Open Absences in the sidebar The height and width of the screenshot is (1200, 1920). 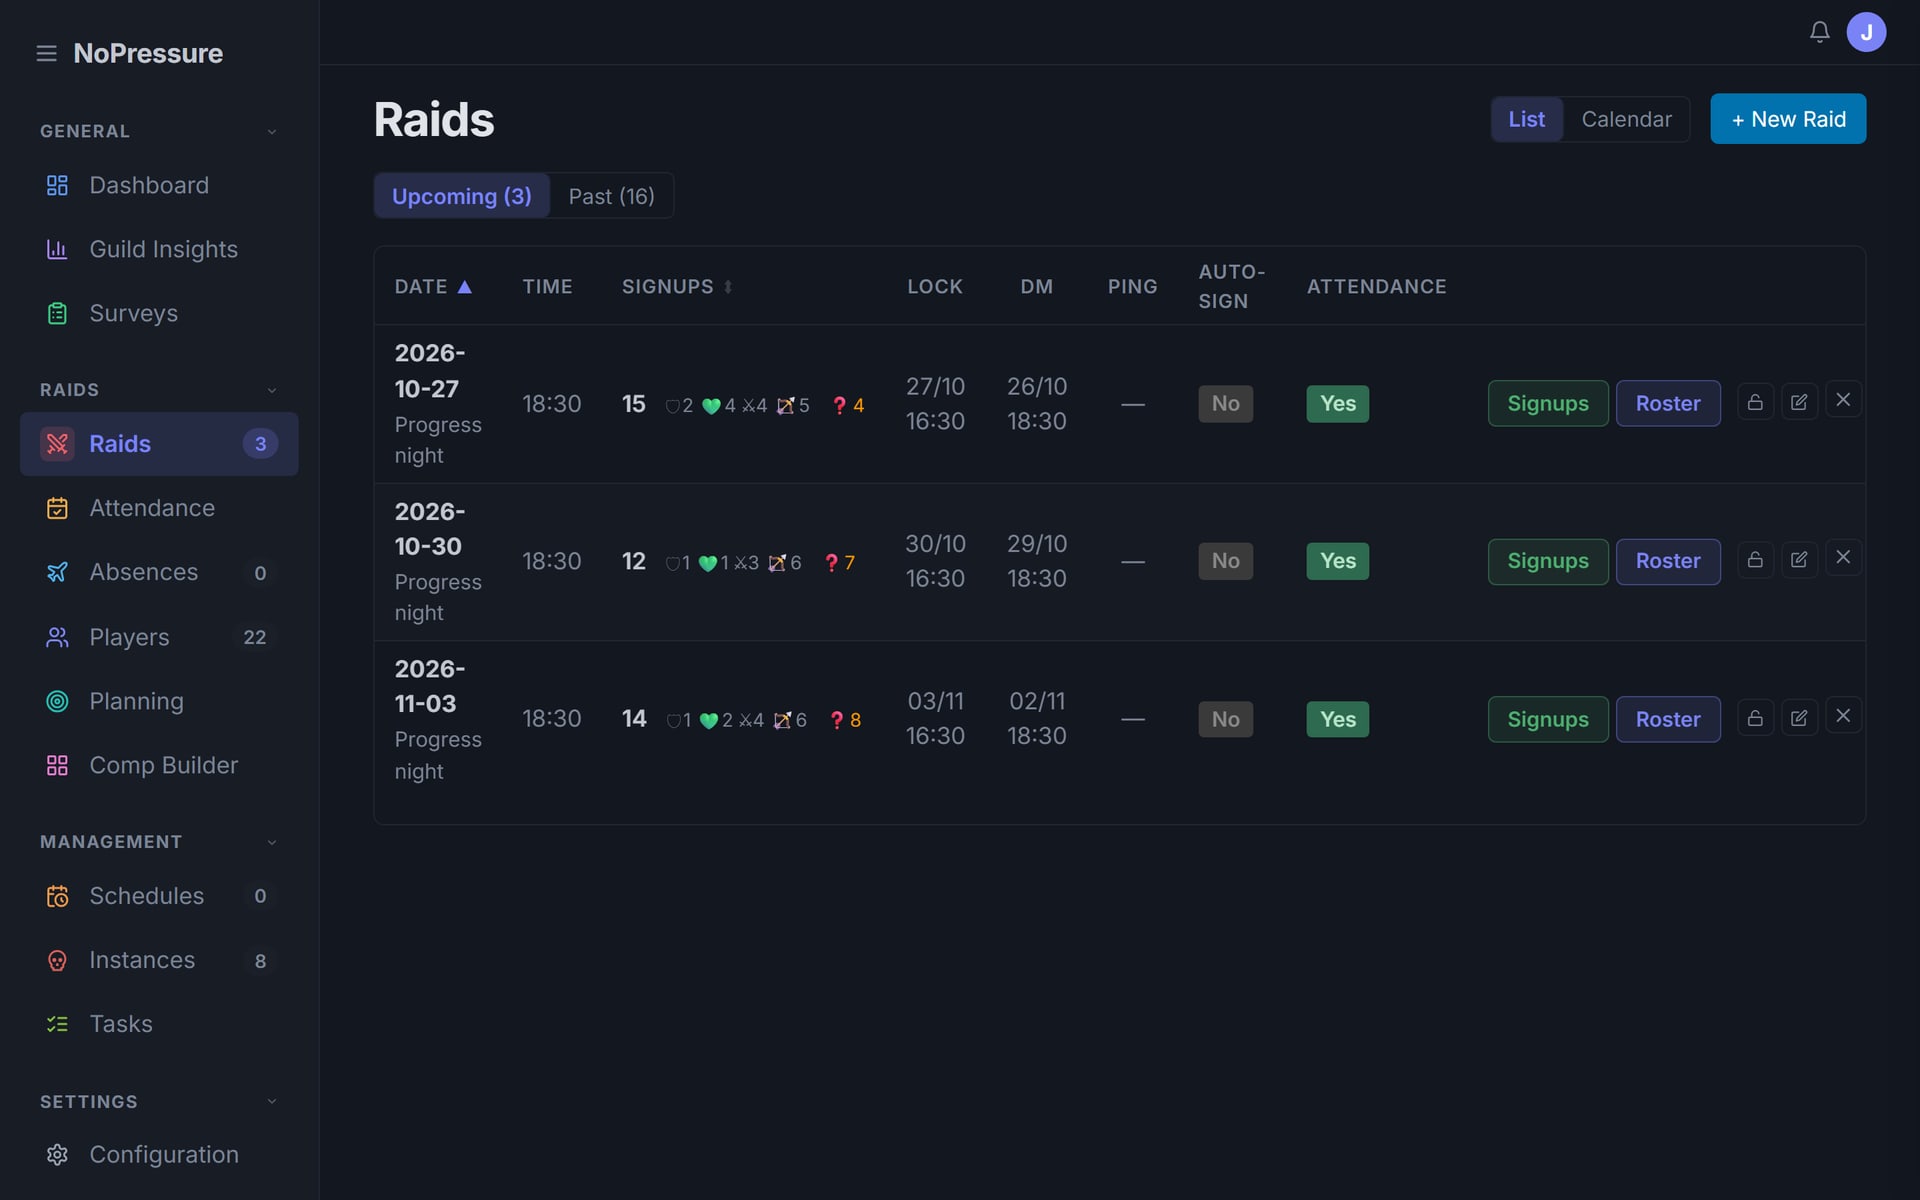point(159,572)
